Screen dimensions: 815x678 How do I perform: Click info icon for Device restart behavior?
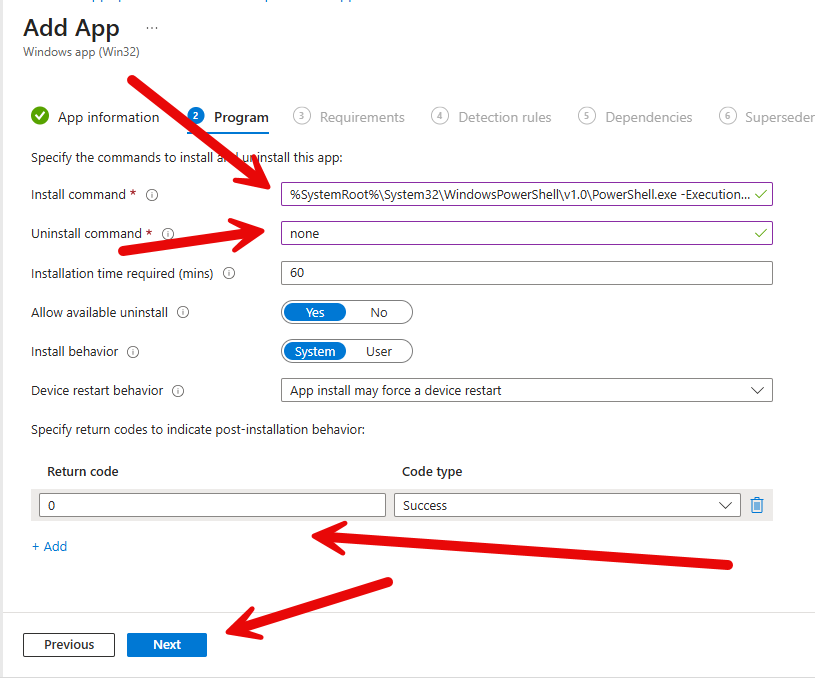(179, 391)
